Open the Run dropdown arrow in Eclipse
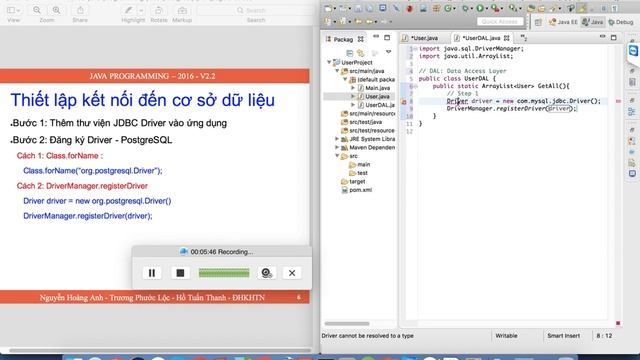Viewport: 640px width, 360px height. (487, 9)
